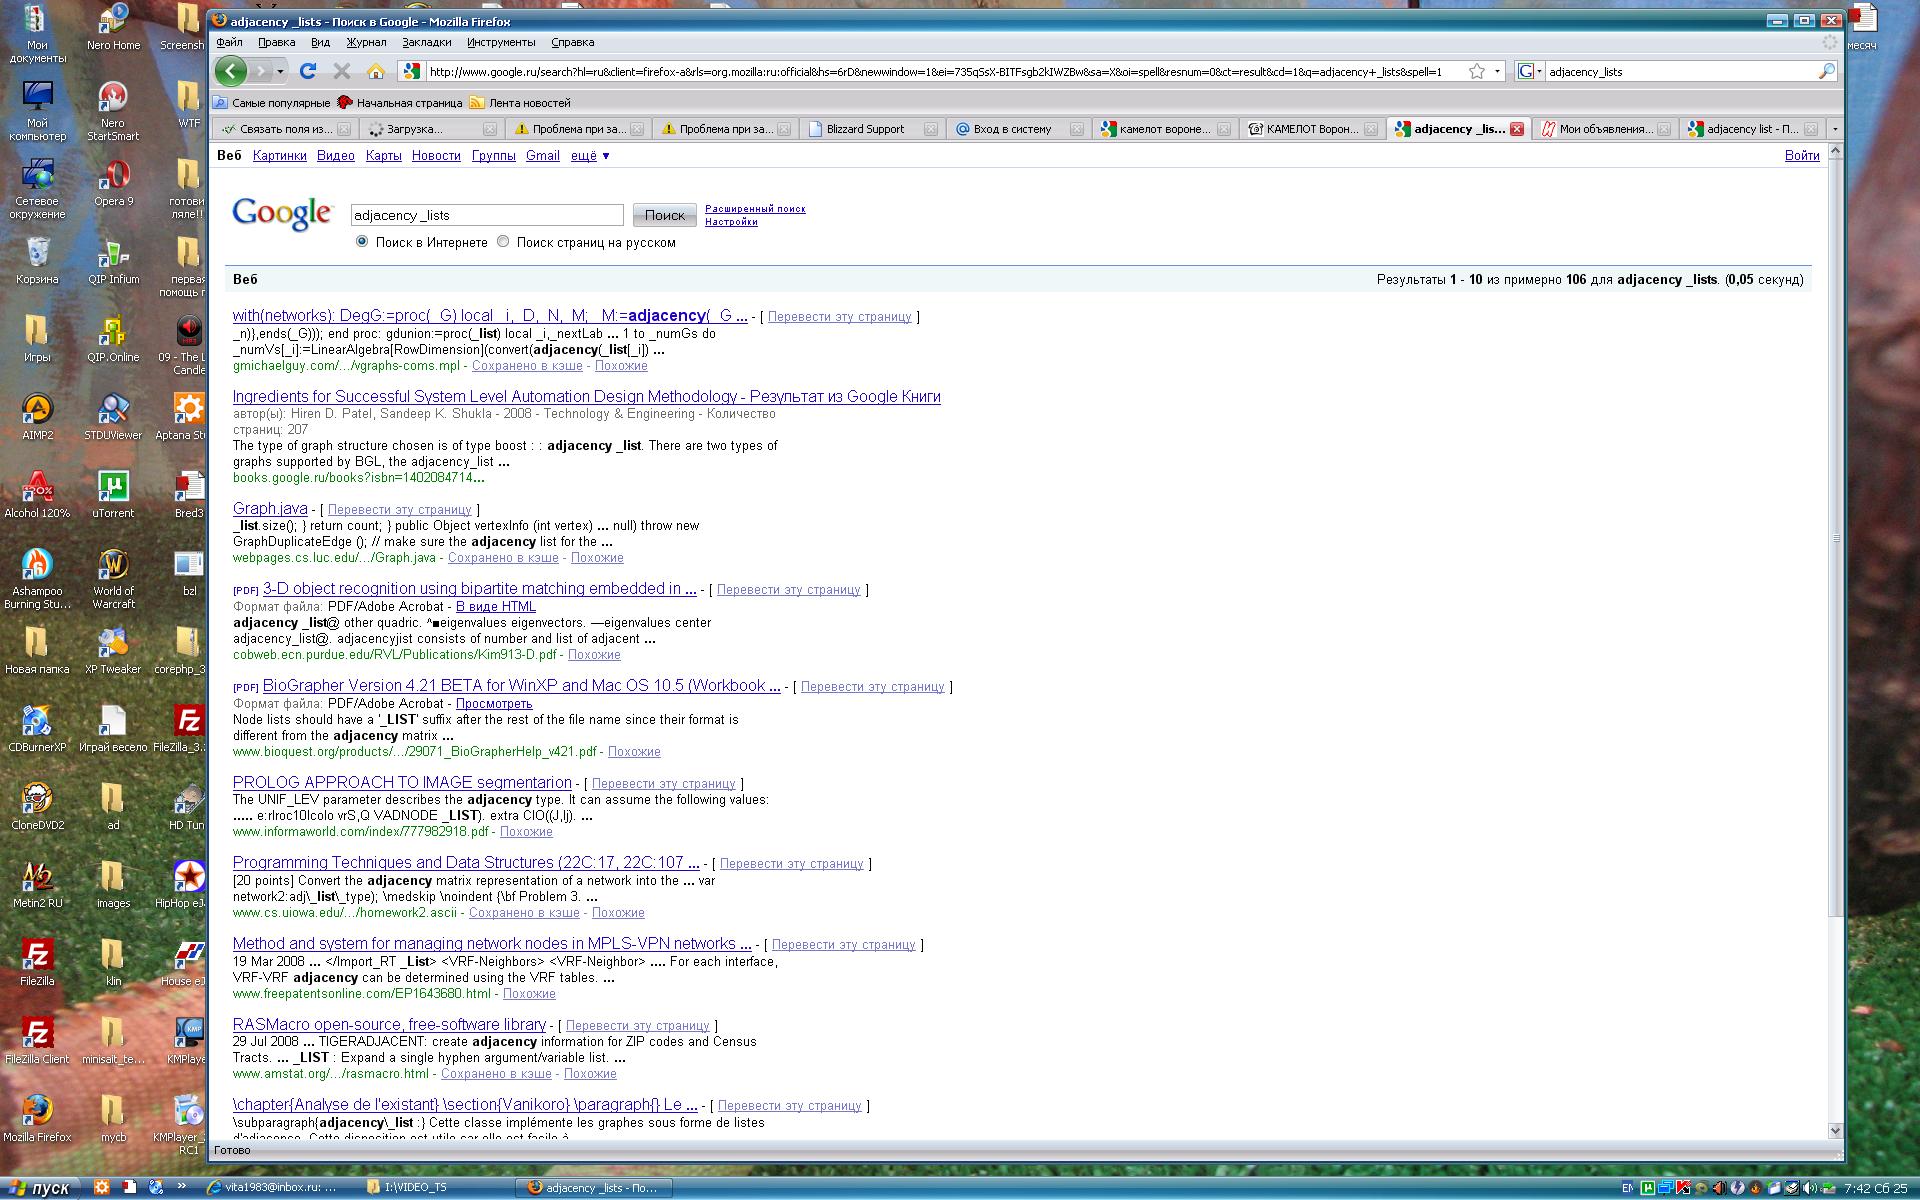Open STDUViewer desktop icon
The image size is (1920, 1200).
[x=113, y=417]
